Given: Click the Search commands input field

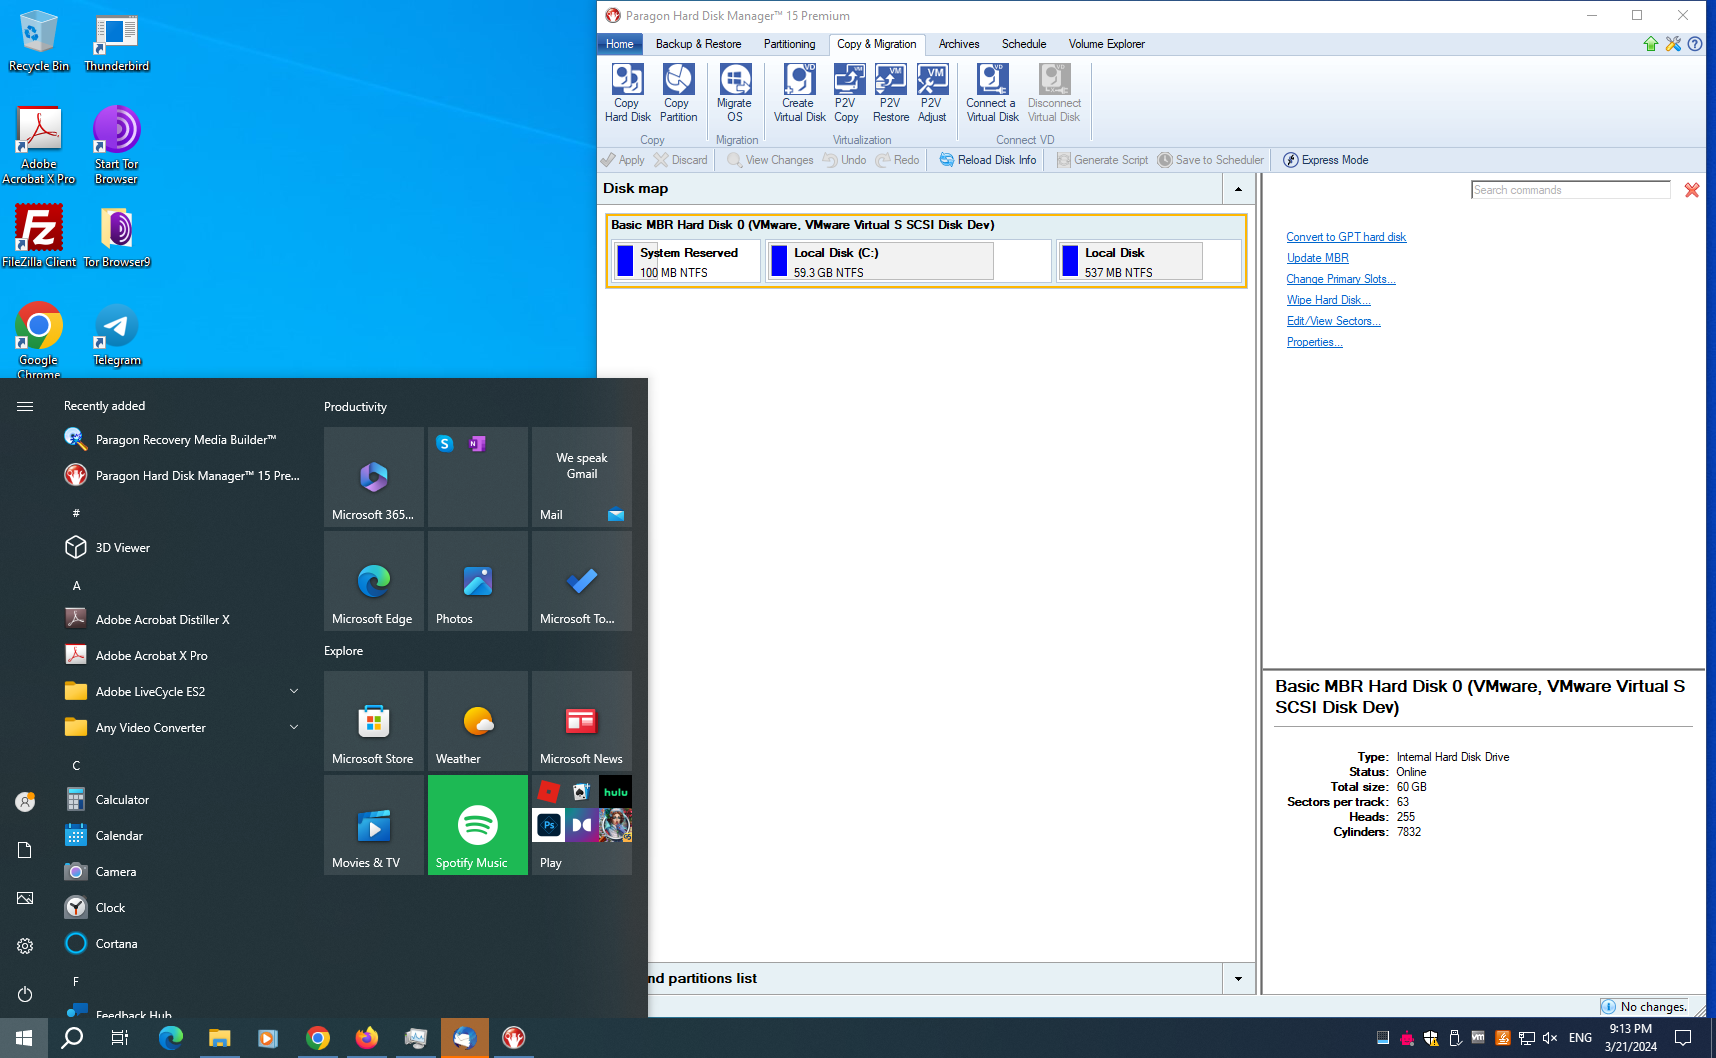Looking at the screenshot, I should pyautogui.click(x=1570, y=190).
